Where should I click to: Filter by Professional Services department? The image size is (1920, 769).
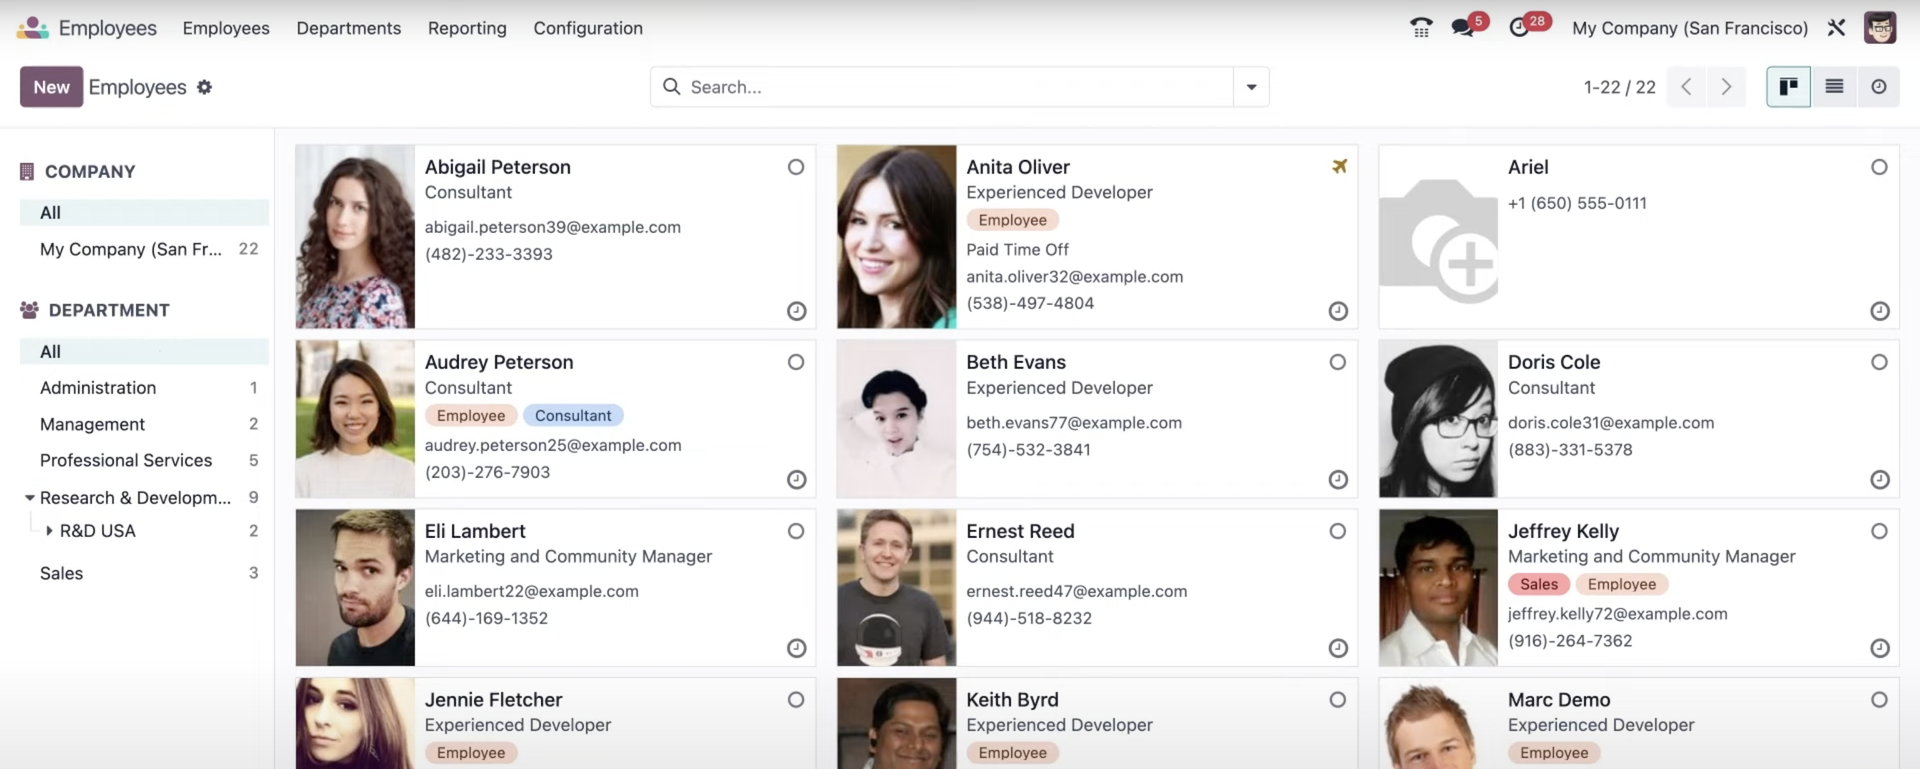click(x=126, y=460)
